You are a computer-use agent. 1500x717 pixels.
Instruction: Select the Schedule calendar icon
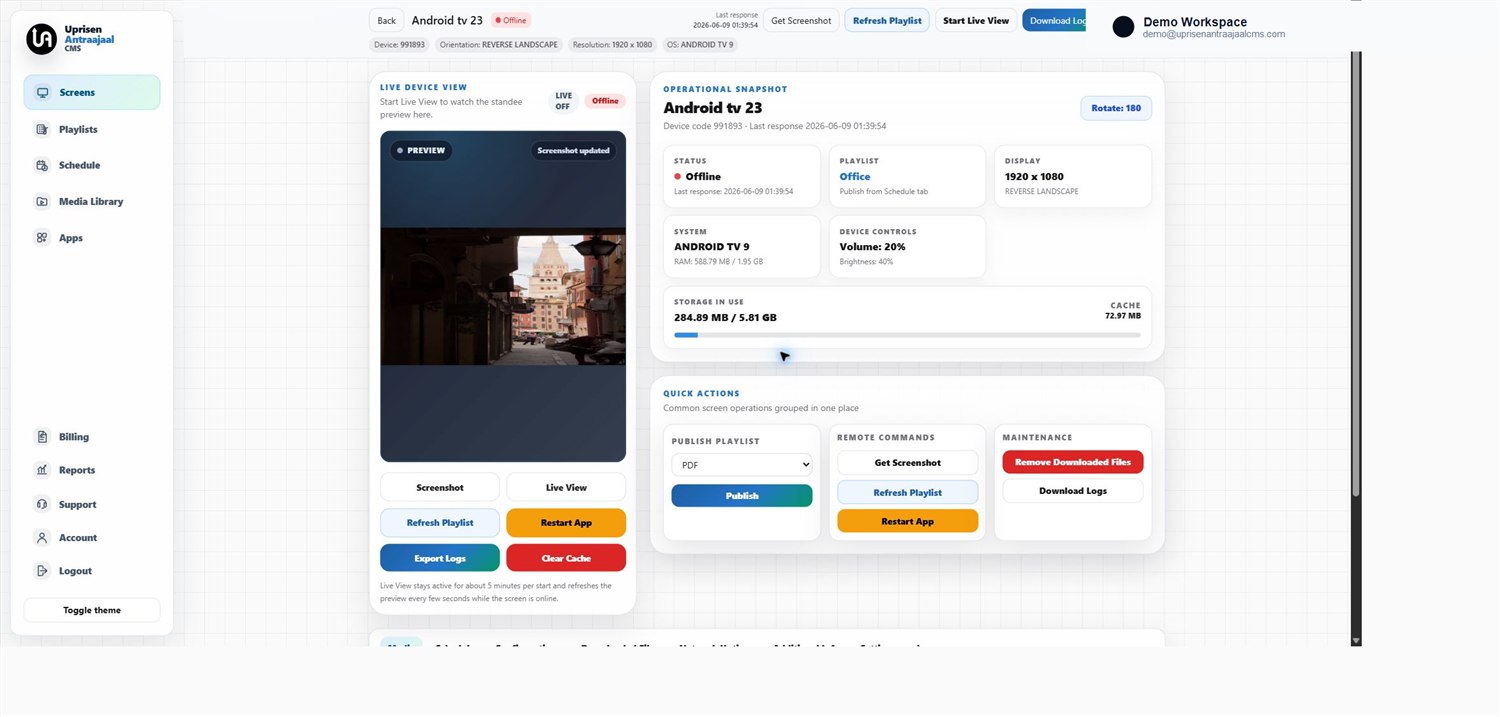[42, 165]
